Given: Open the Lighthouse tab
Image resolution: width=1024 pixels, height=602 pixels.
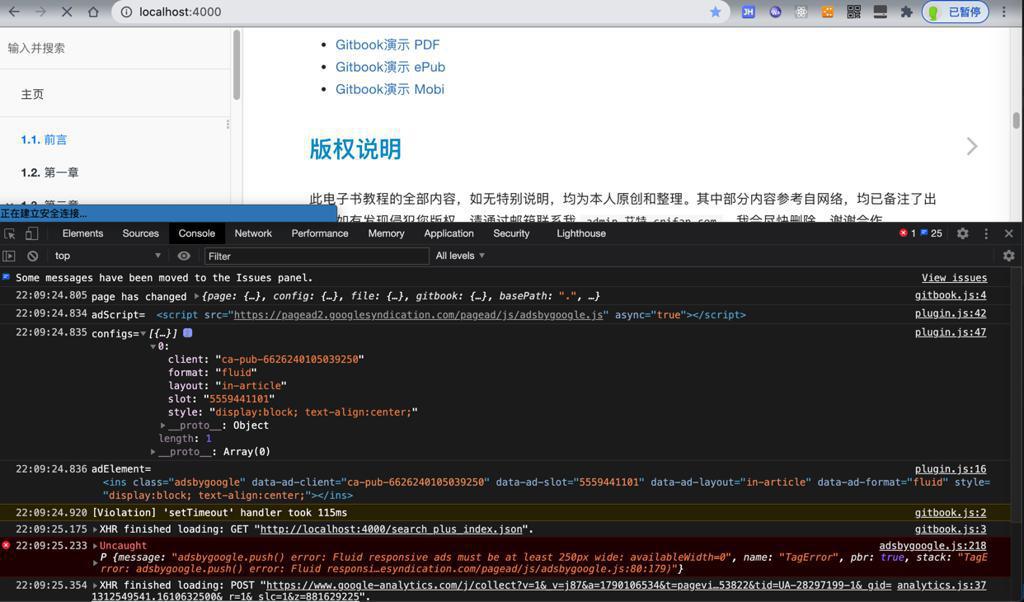Looking at the screenshot, I should (x=581, y=233).
